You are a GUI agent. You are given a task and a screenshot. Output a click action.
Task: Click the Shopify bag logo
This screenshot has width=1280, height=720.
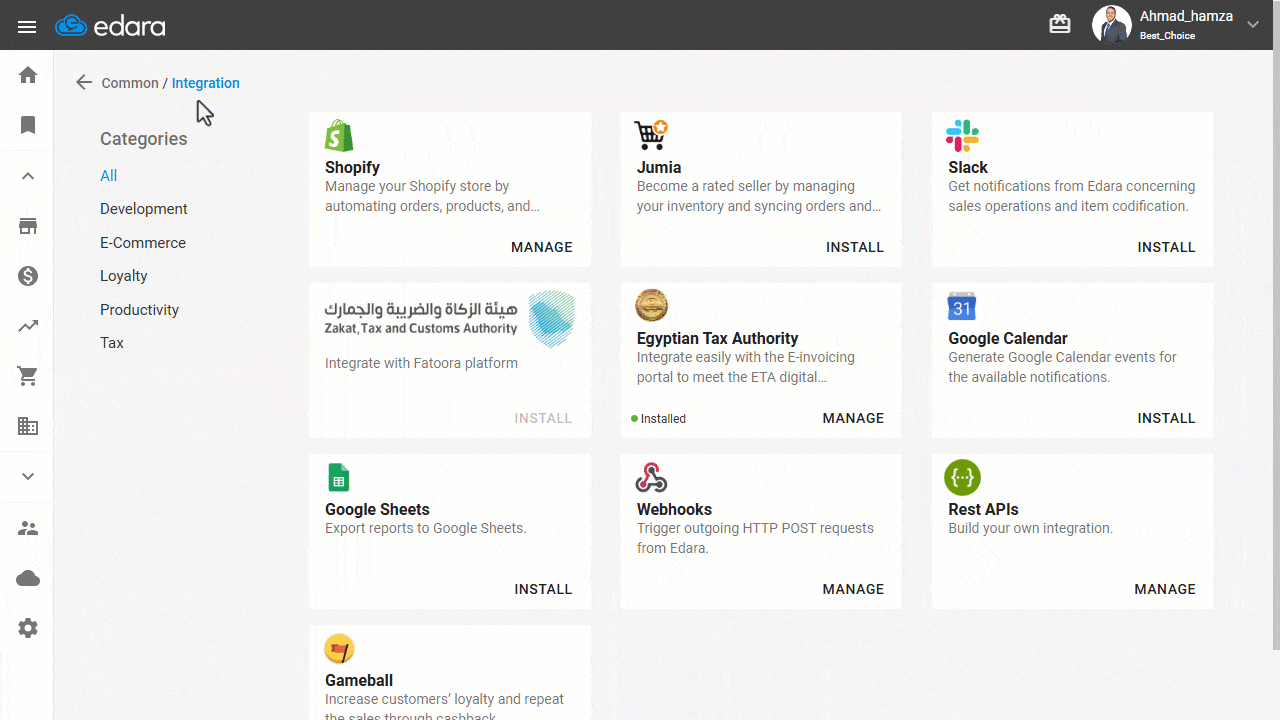pyautogui.click(x=339, y=135)
